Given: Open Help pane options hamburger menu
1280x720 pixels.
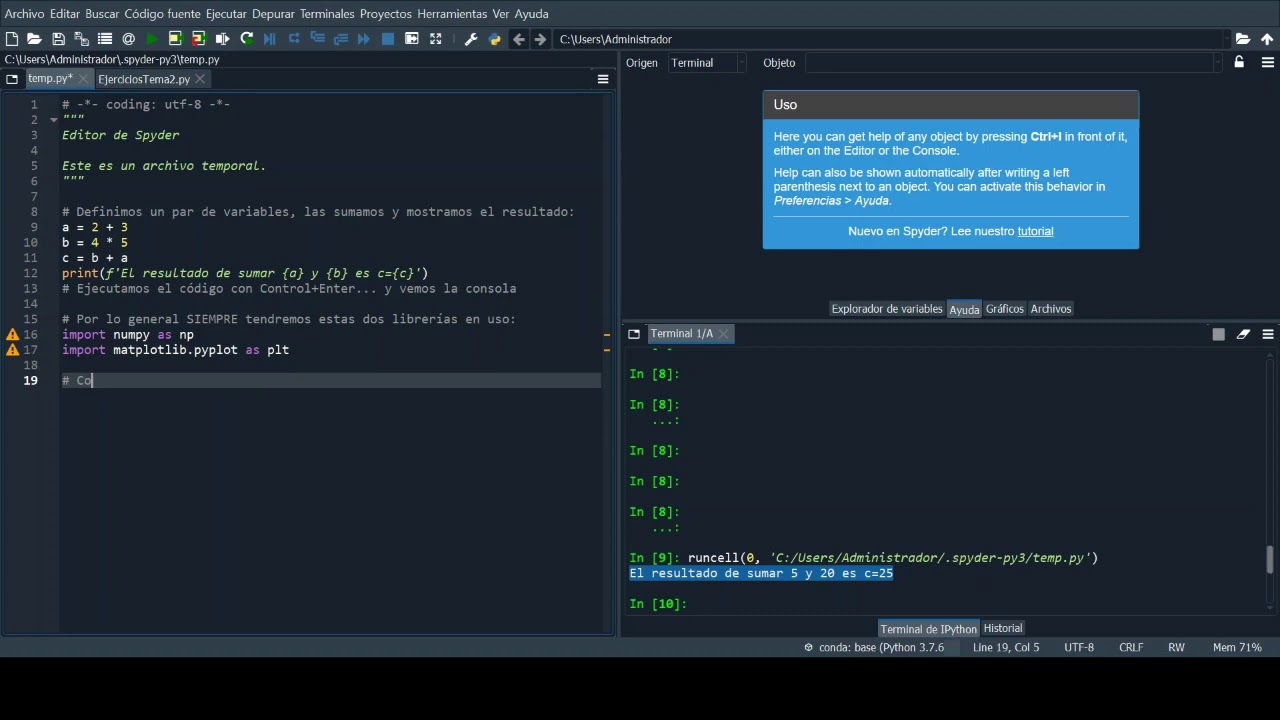Looking at the screenshot, I should coord(1267,62).
